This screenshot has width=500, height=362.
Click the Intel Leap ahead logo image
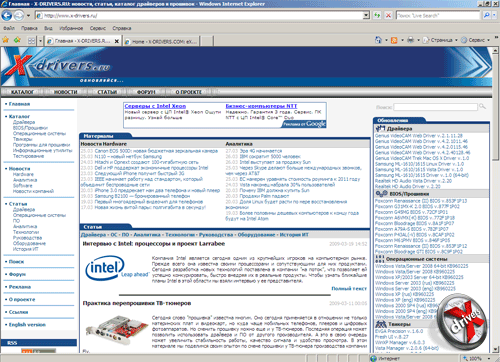(117, 268)
